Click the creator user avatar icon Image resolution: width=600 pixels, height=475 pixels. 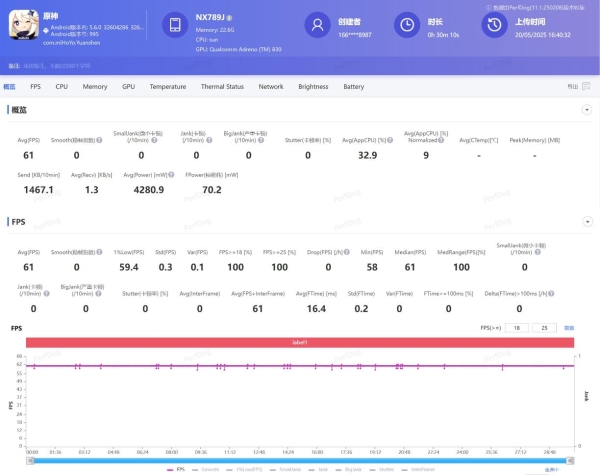318,25
